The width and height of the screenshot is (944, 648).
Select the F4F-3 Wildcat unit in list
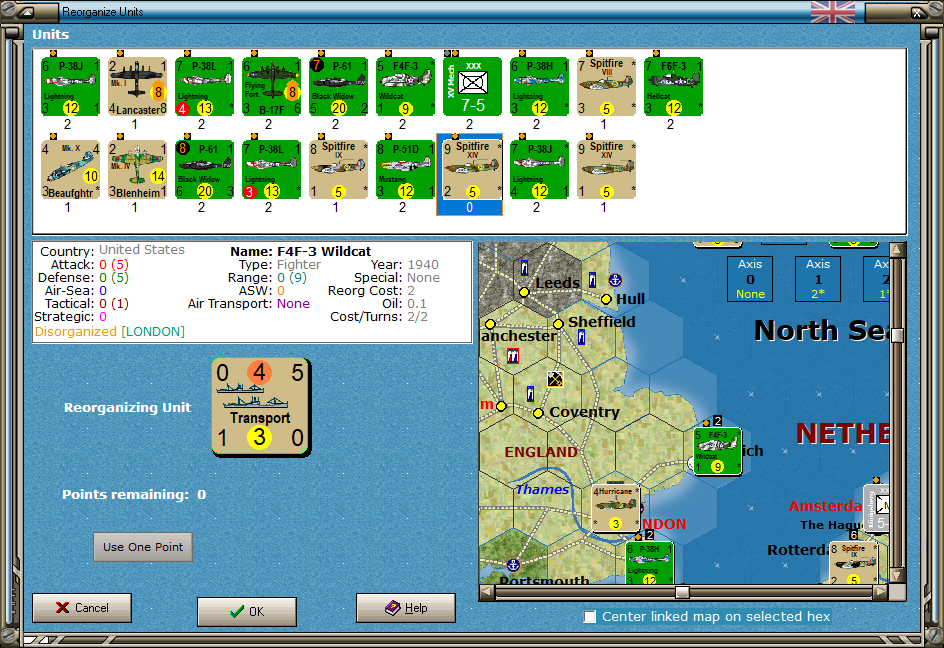pos(405,86)
